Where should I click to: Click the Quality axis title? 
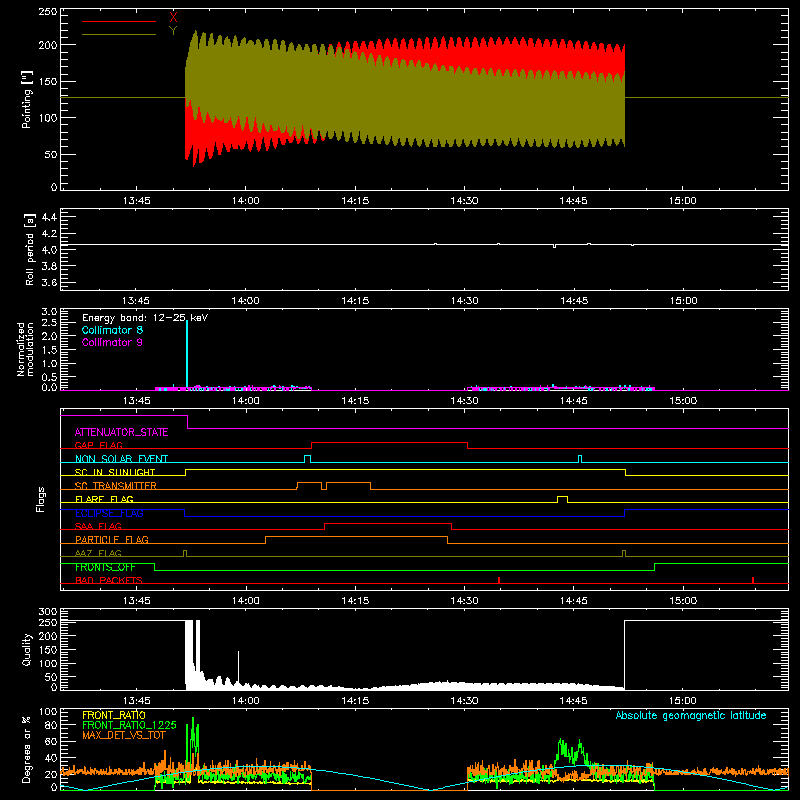[27, 649]
